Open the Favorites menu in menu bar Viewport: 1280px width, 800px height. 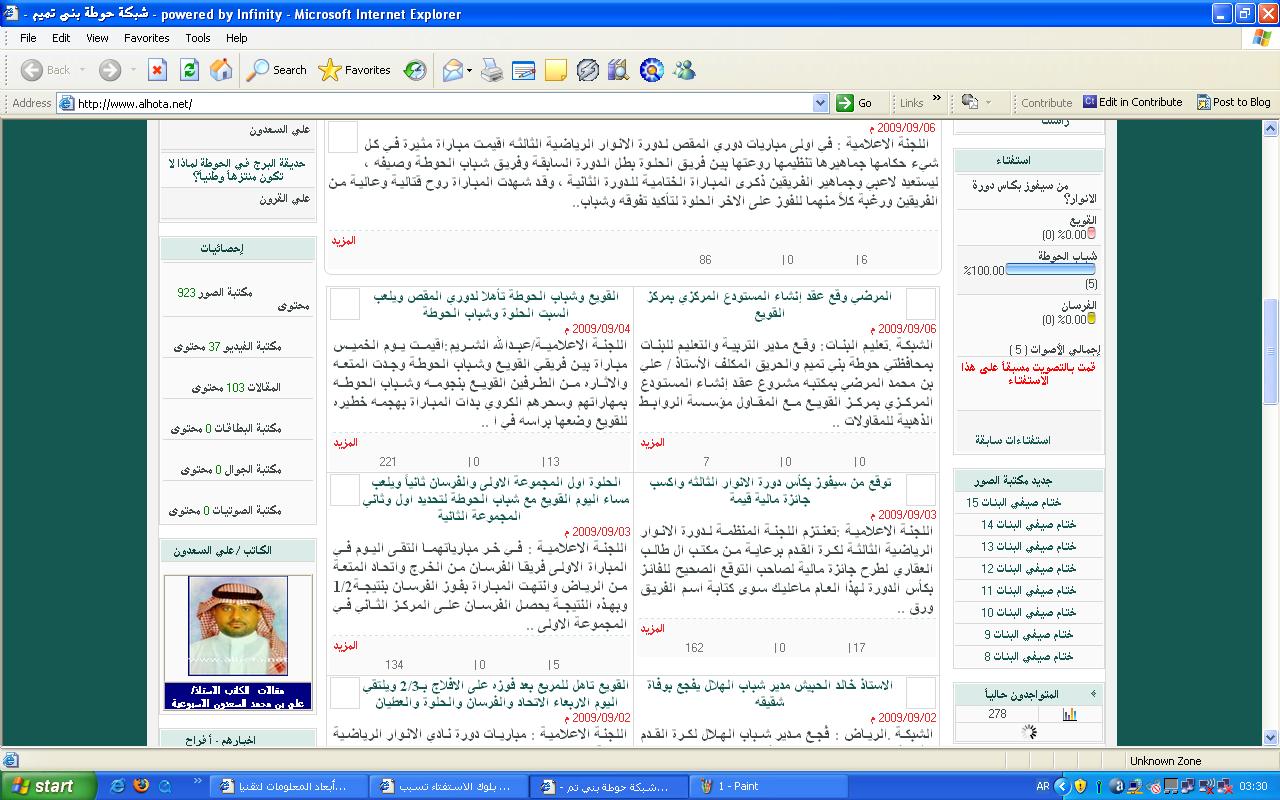[x=146, y=38]
